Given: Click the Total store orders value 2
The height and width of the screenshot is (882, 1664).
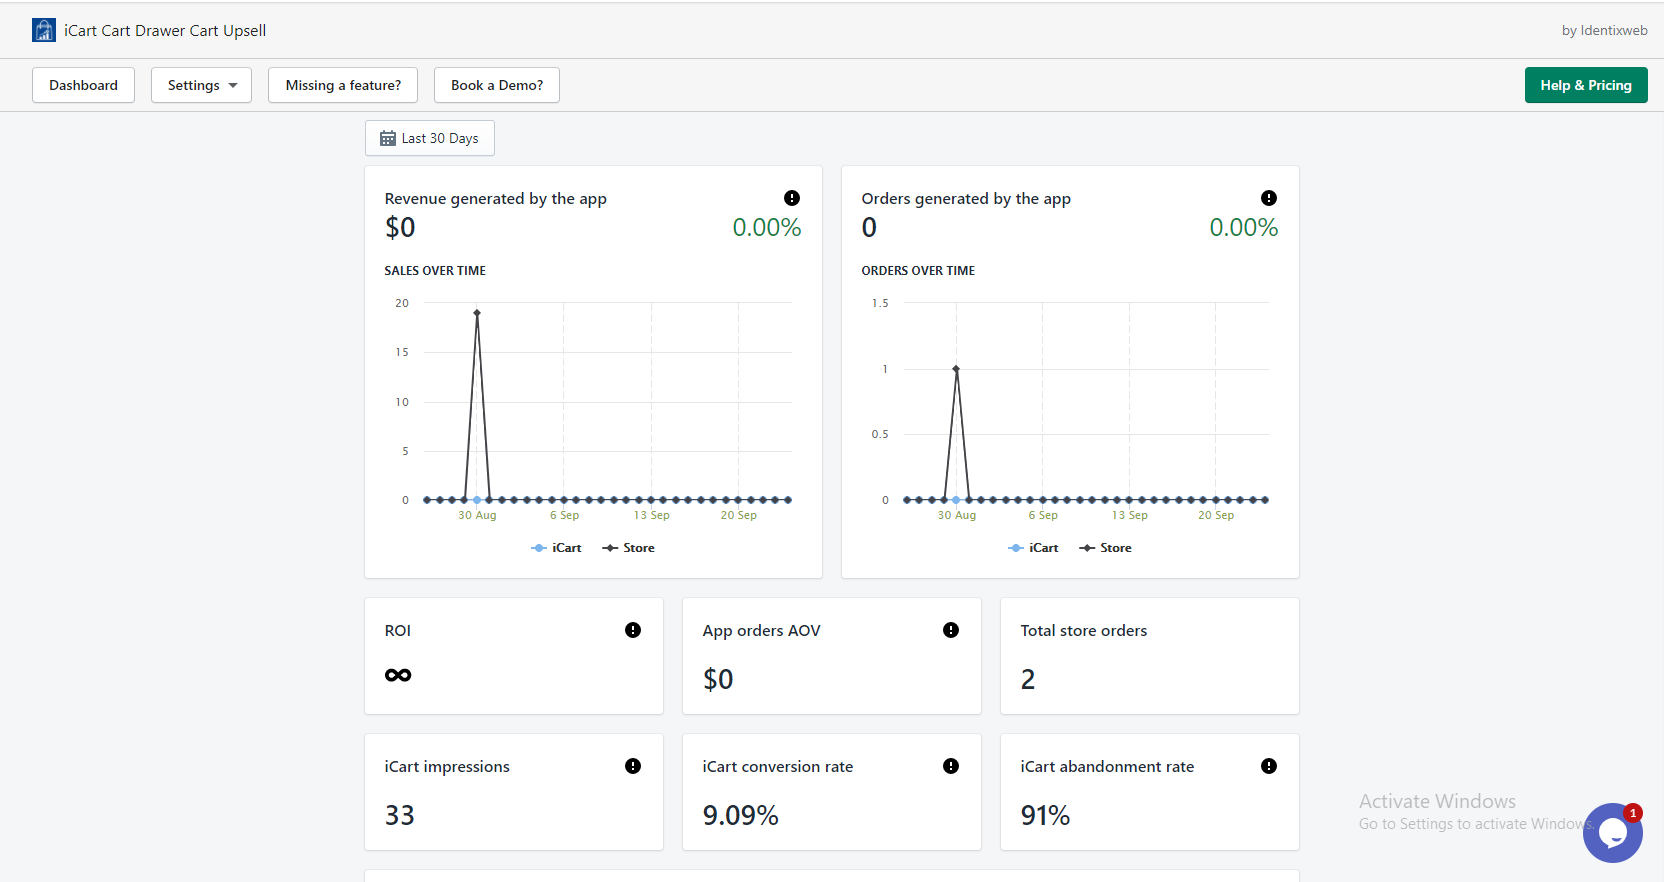Looking at the screenshot, I should [x=1028, y=680].
